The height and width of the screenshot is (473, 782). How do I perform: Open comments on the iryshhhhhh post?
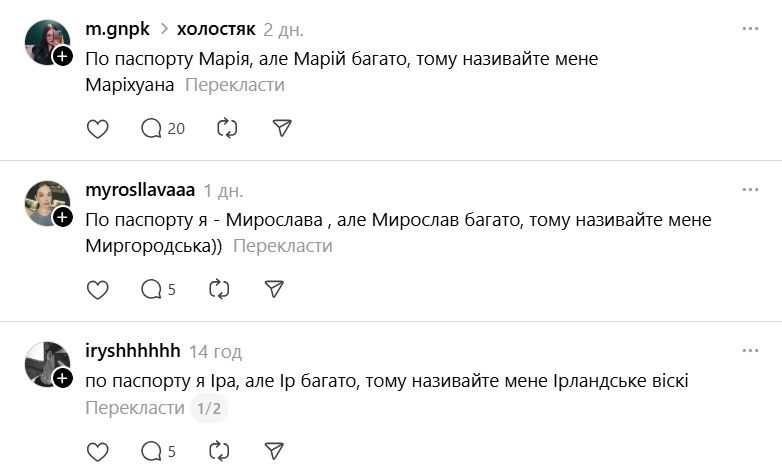tap(158, 452)
